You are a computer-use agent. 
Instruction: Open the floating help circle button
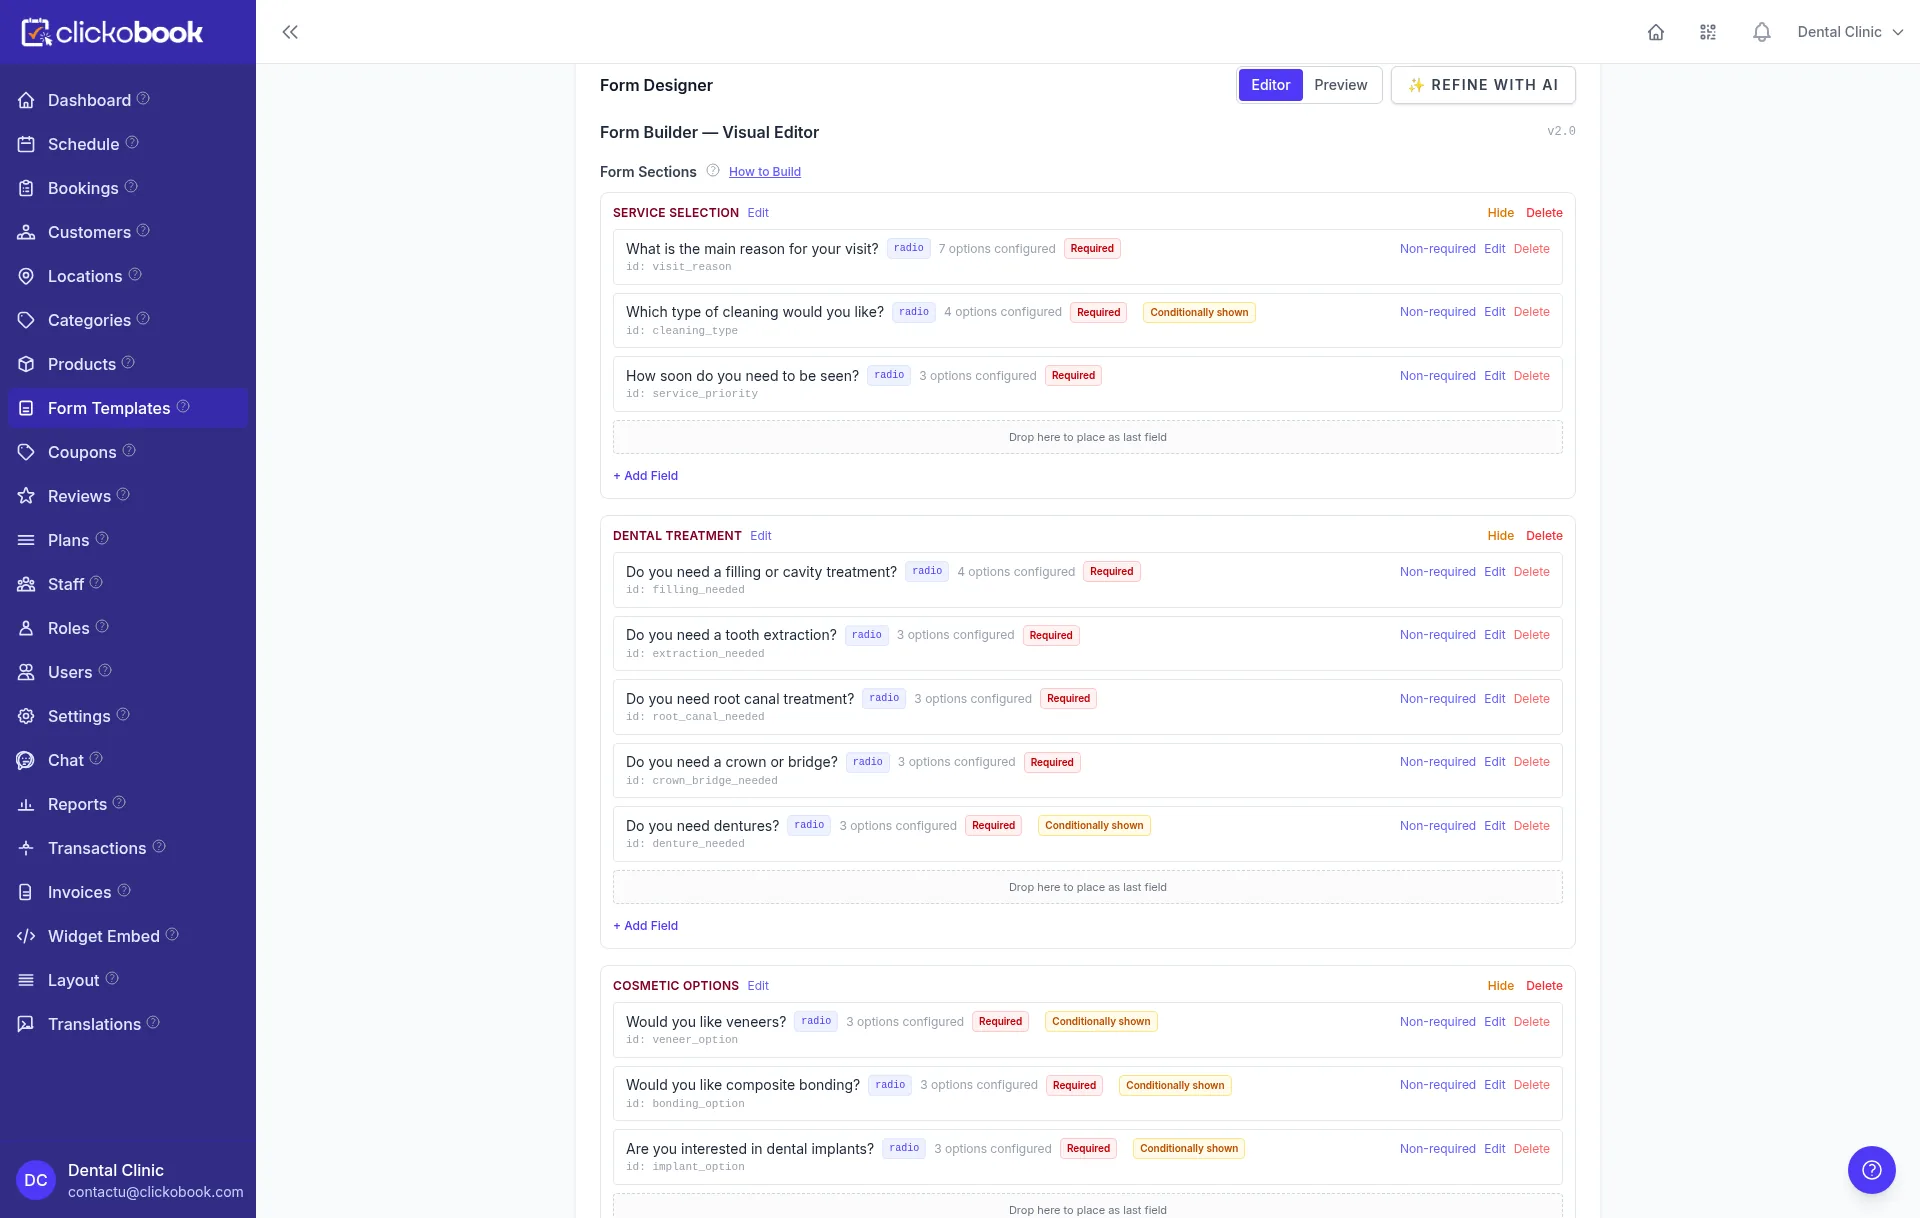[1872, 1170]
